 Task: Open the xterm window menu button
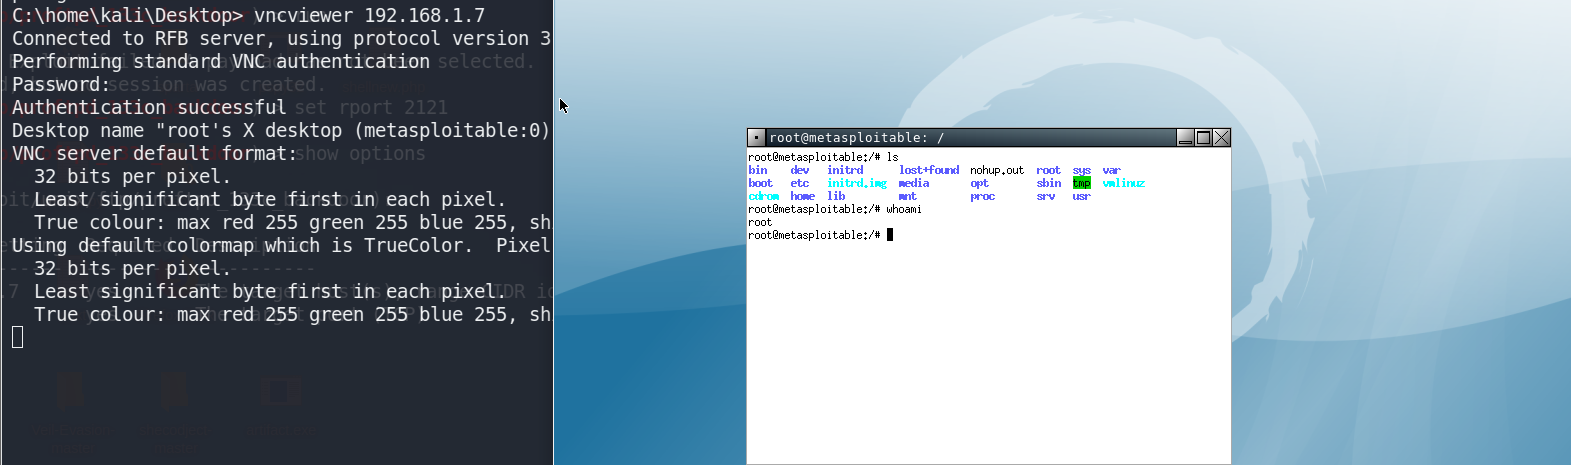(757, 138)
